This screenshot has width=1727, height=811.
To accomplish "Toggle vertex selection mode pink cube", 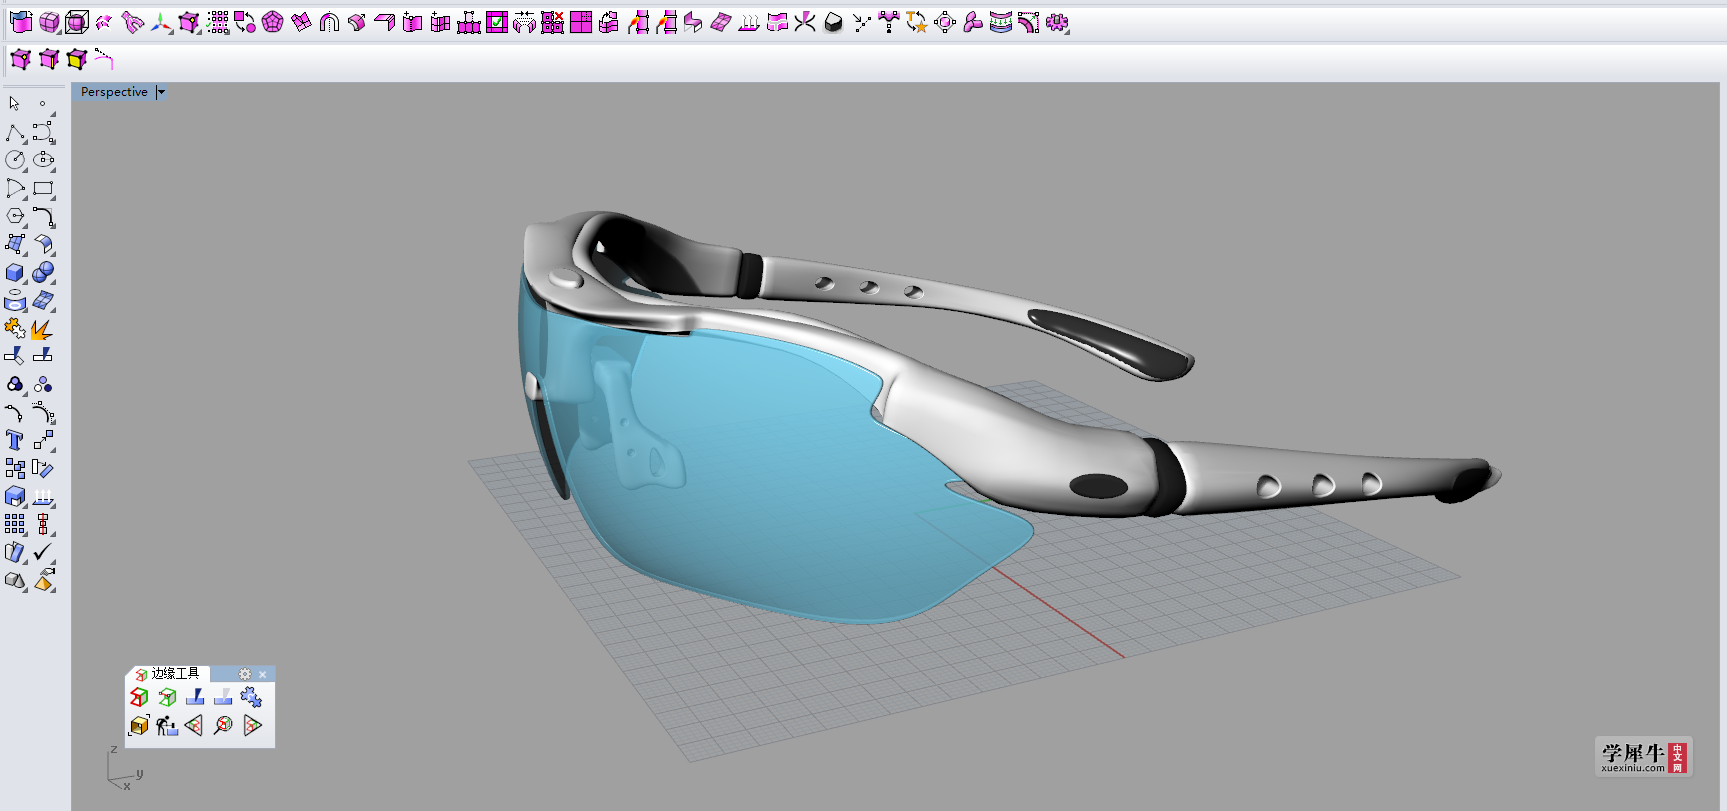I will tap(21, 60).
